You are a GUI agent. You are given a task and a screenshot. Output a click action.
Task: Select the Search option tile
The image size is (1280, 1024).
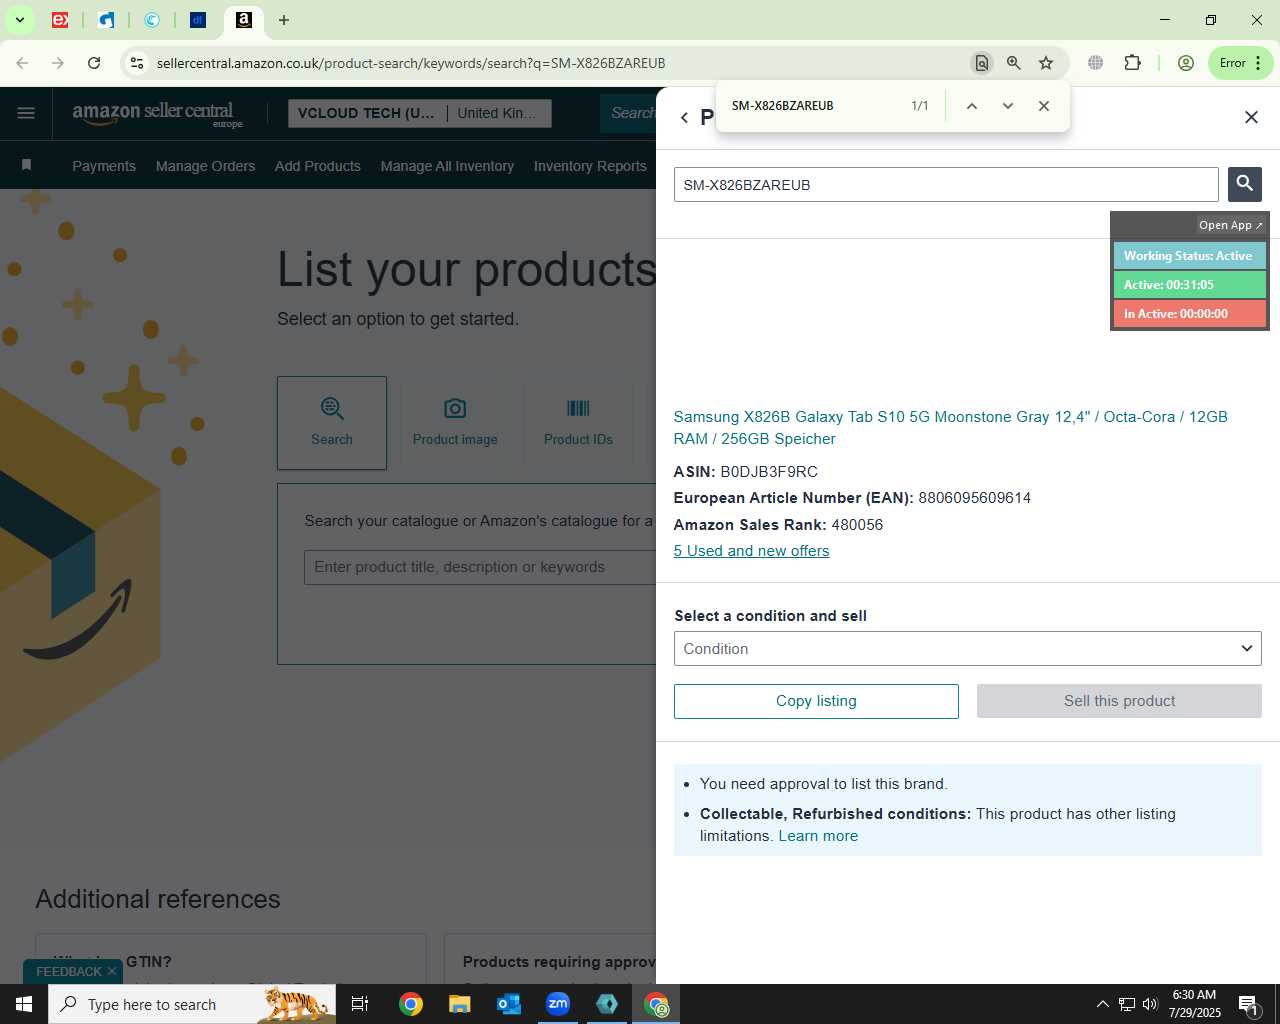332,423
